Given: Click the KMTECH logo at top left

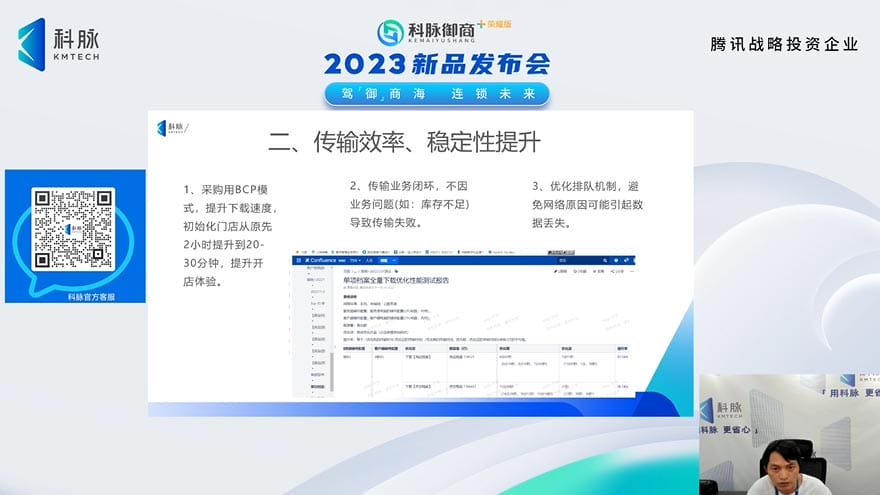Looking at the screenshot, I should pos(59,44).
